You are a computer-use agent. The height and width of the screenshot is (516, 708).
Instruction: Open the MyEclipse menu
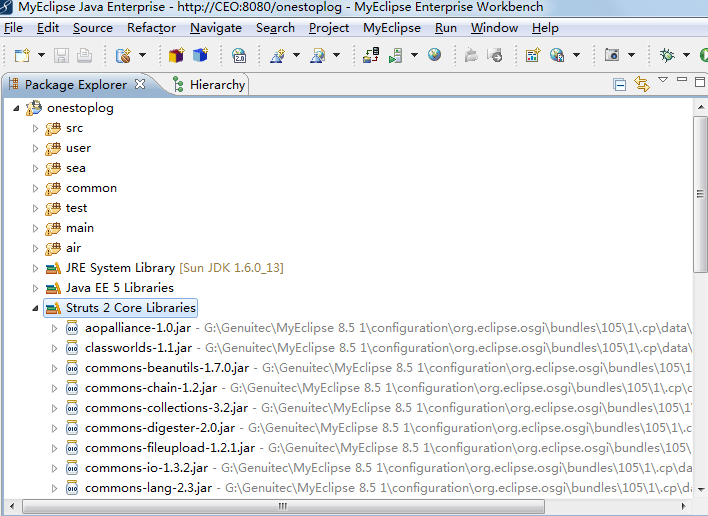(392, 28)
